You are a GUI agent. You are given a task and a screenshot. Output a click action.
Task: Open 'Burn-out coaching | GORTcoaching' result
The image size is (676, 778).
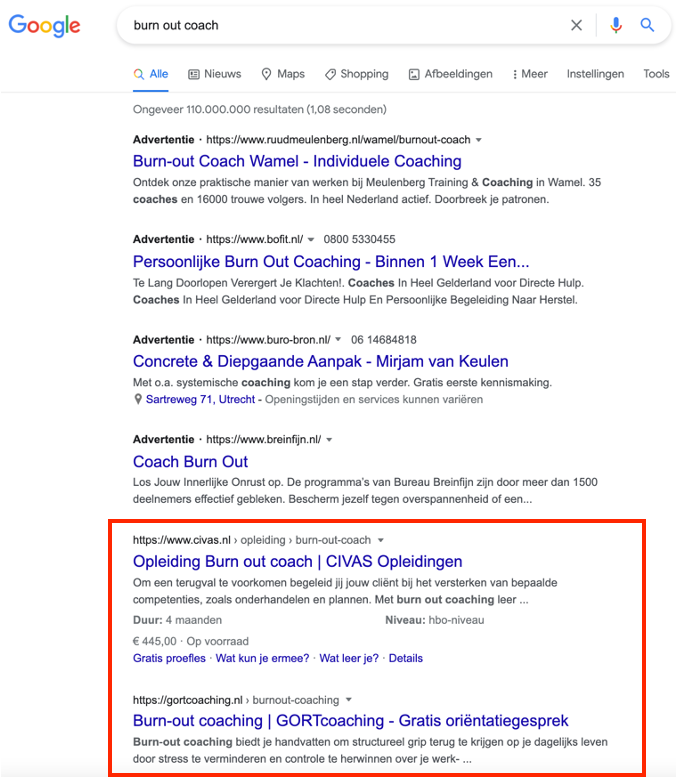(350, 720)
